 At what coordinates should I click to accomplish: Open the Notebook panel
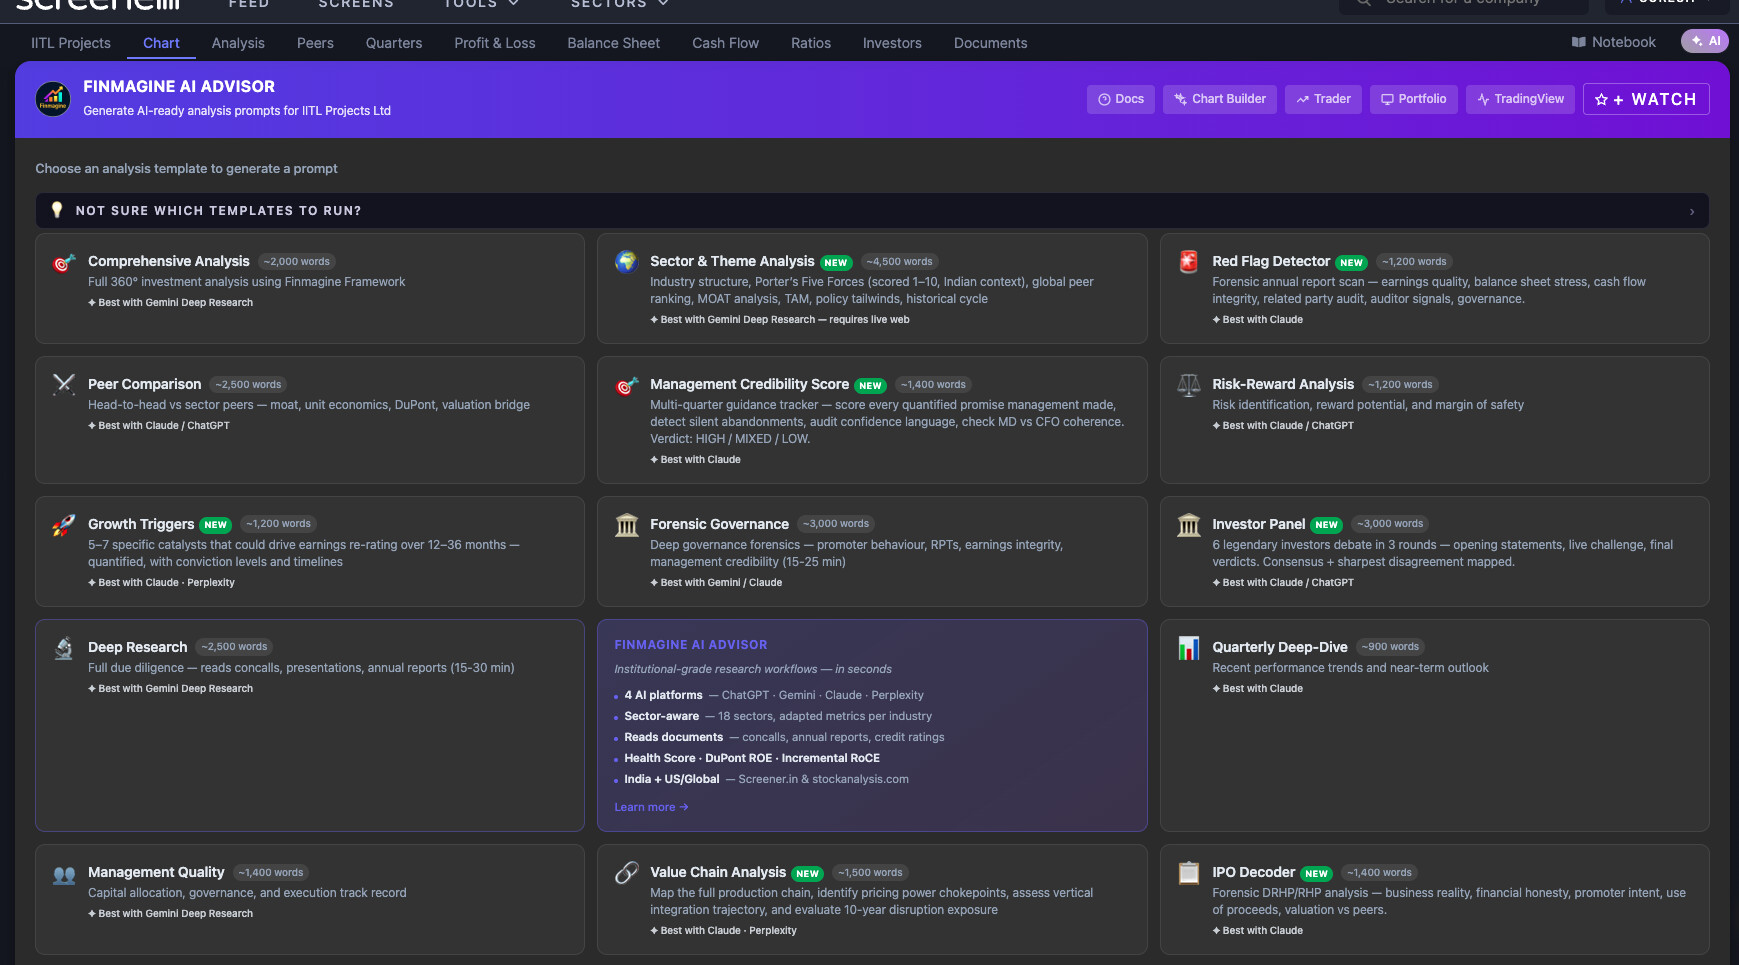(x=1613, y=42)
